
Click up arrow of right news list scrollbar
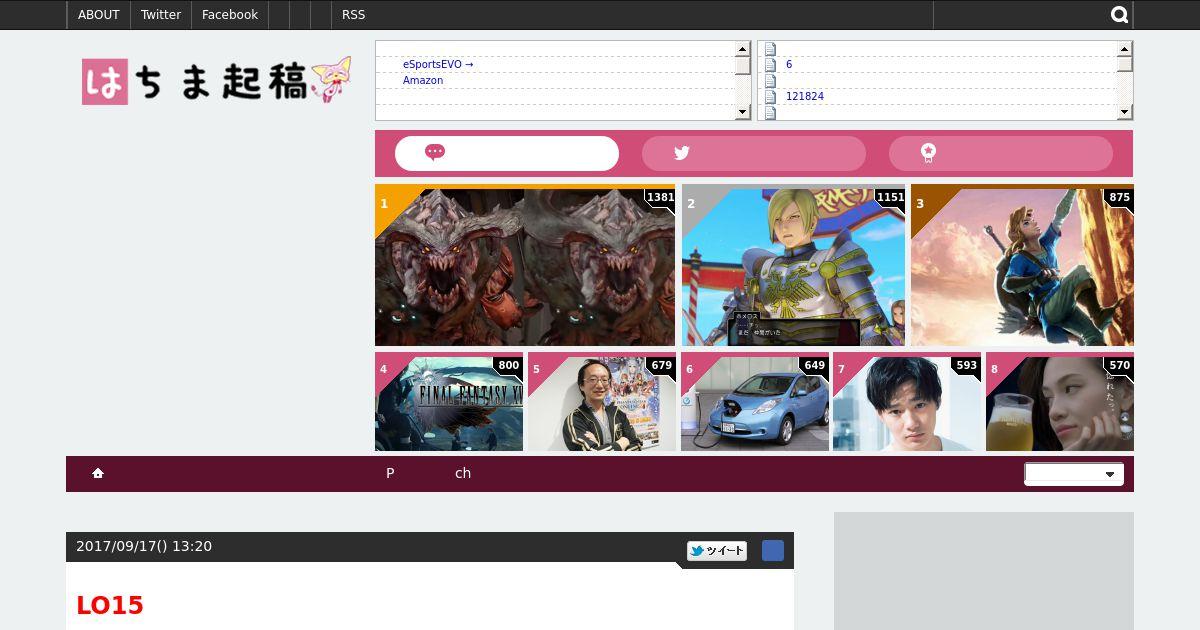[x=1124, y=49]
